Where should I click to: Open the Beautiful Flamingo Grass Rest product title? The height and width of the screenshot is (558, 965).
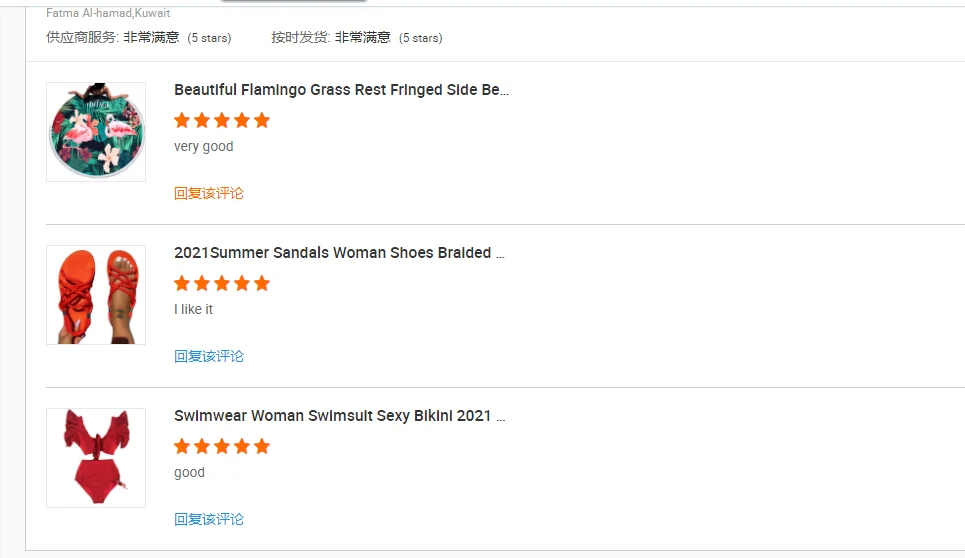pos(341,90)
